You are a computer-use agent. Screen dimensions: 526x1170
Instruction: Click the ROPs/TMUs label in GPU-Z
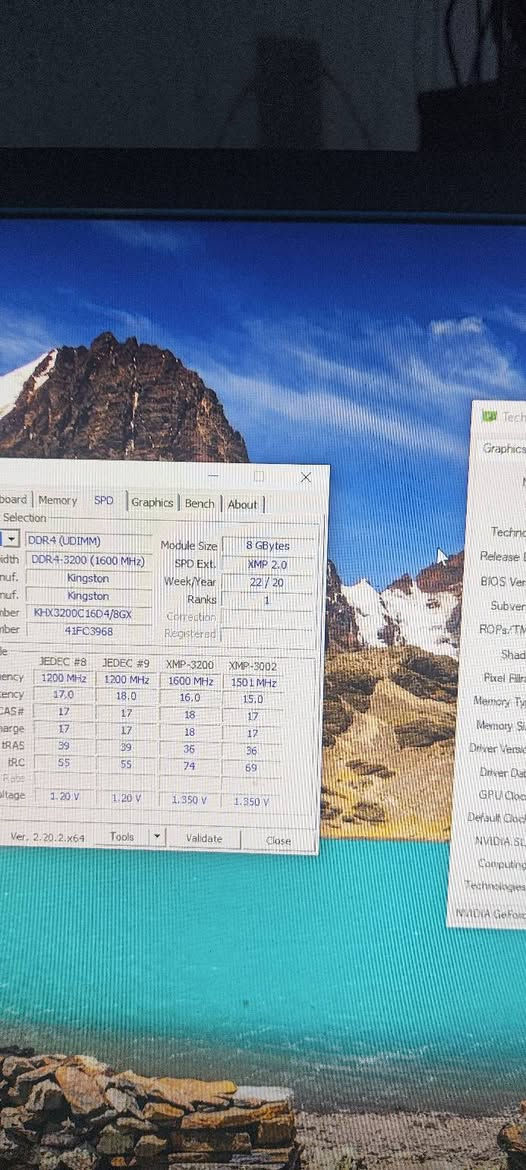(x=502, y=629)
